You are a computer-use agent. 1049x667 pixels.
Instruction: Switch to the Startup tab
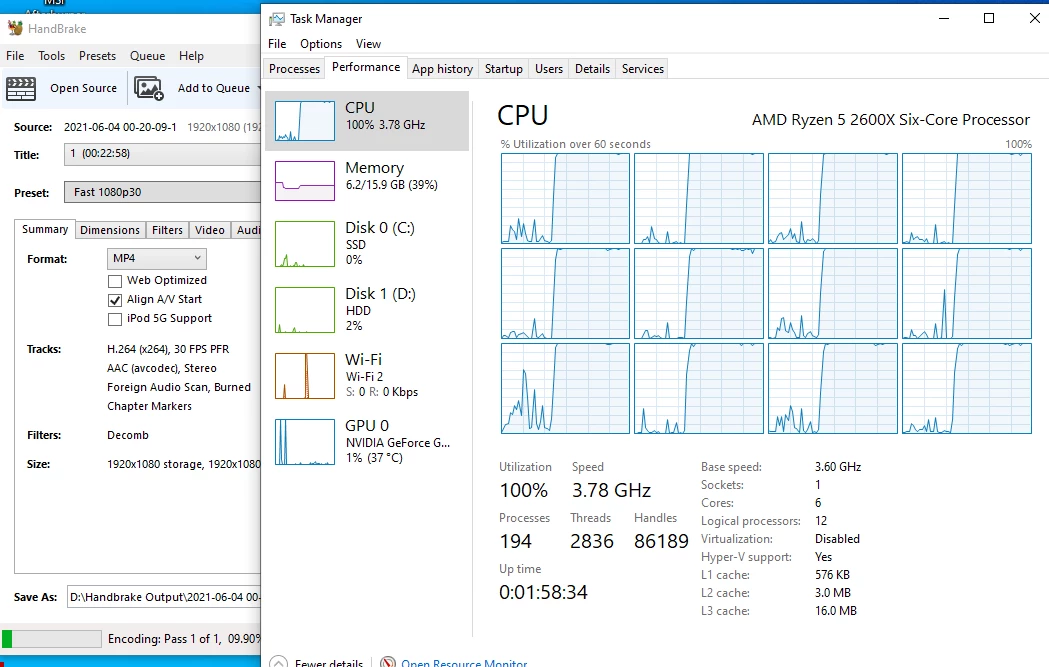[x=504, y=69]
